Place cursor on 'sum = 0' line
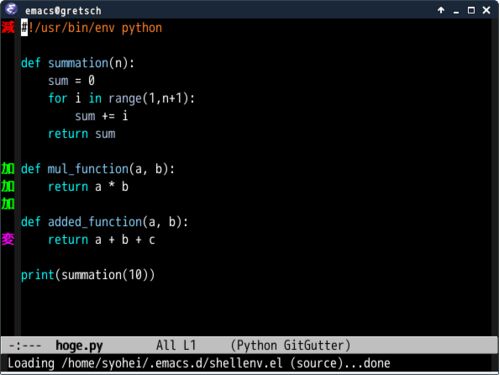The height and width of the screenshot is (375, 500). click(x=71, y=81)
